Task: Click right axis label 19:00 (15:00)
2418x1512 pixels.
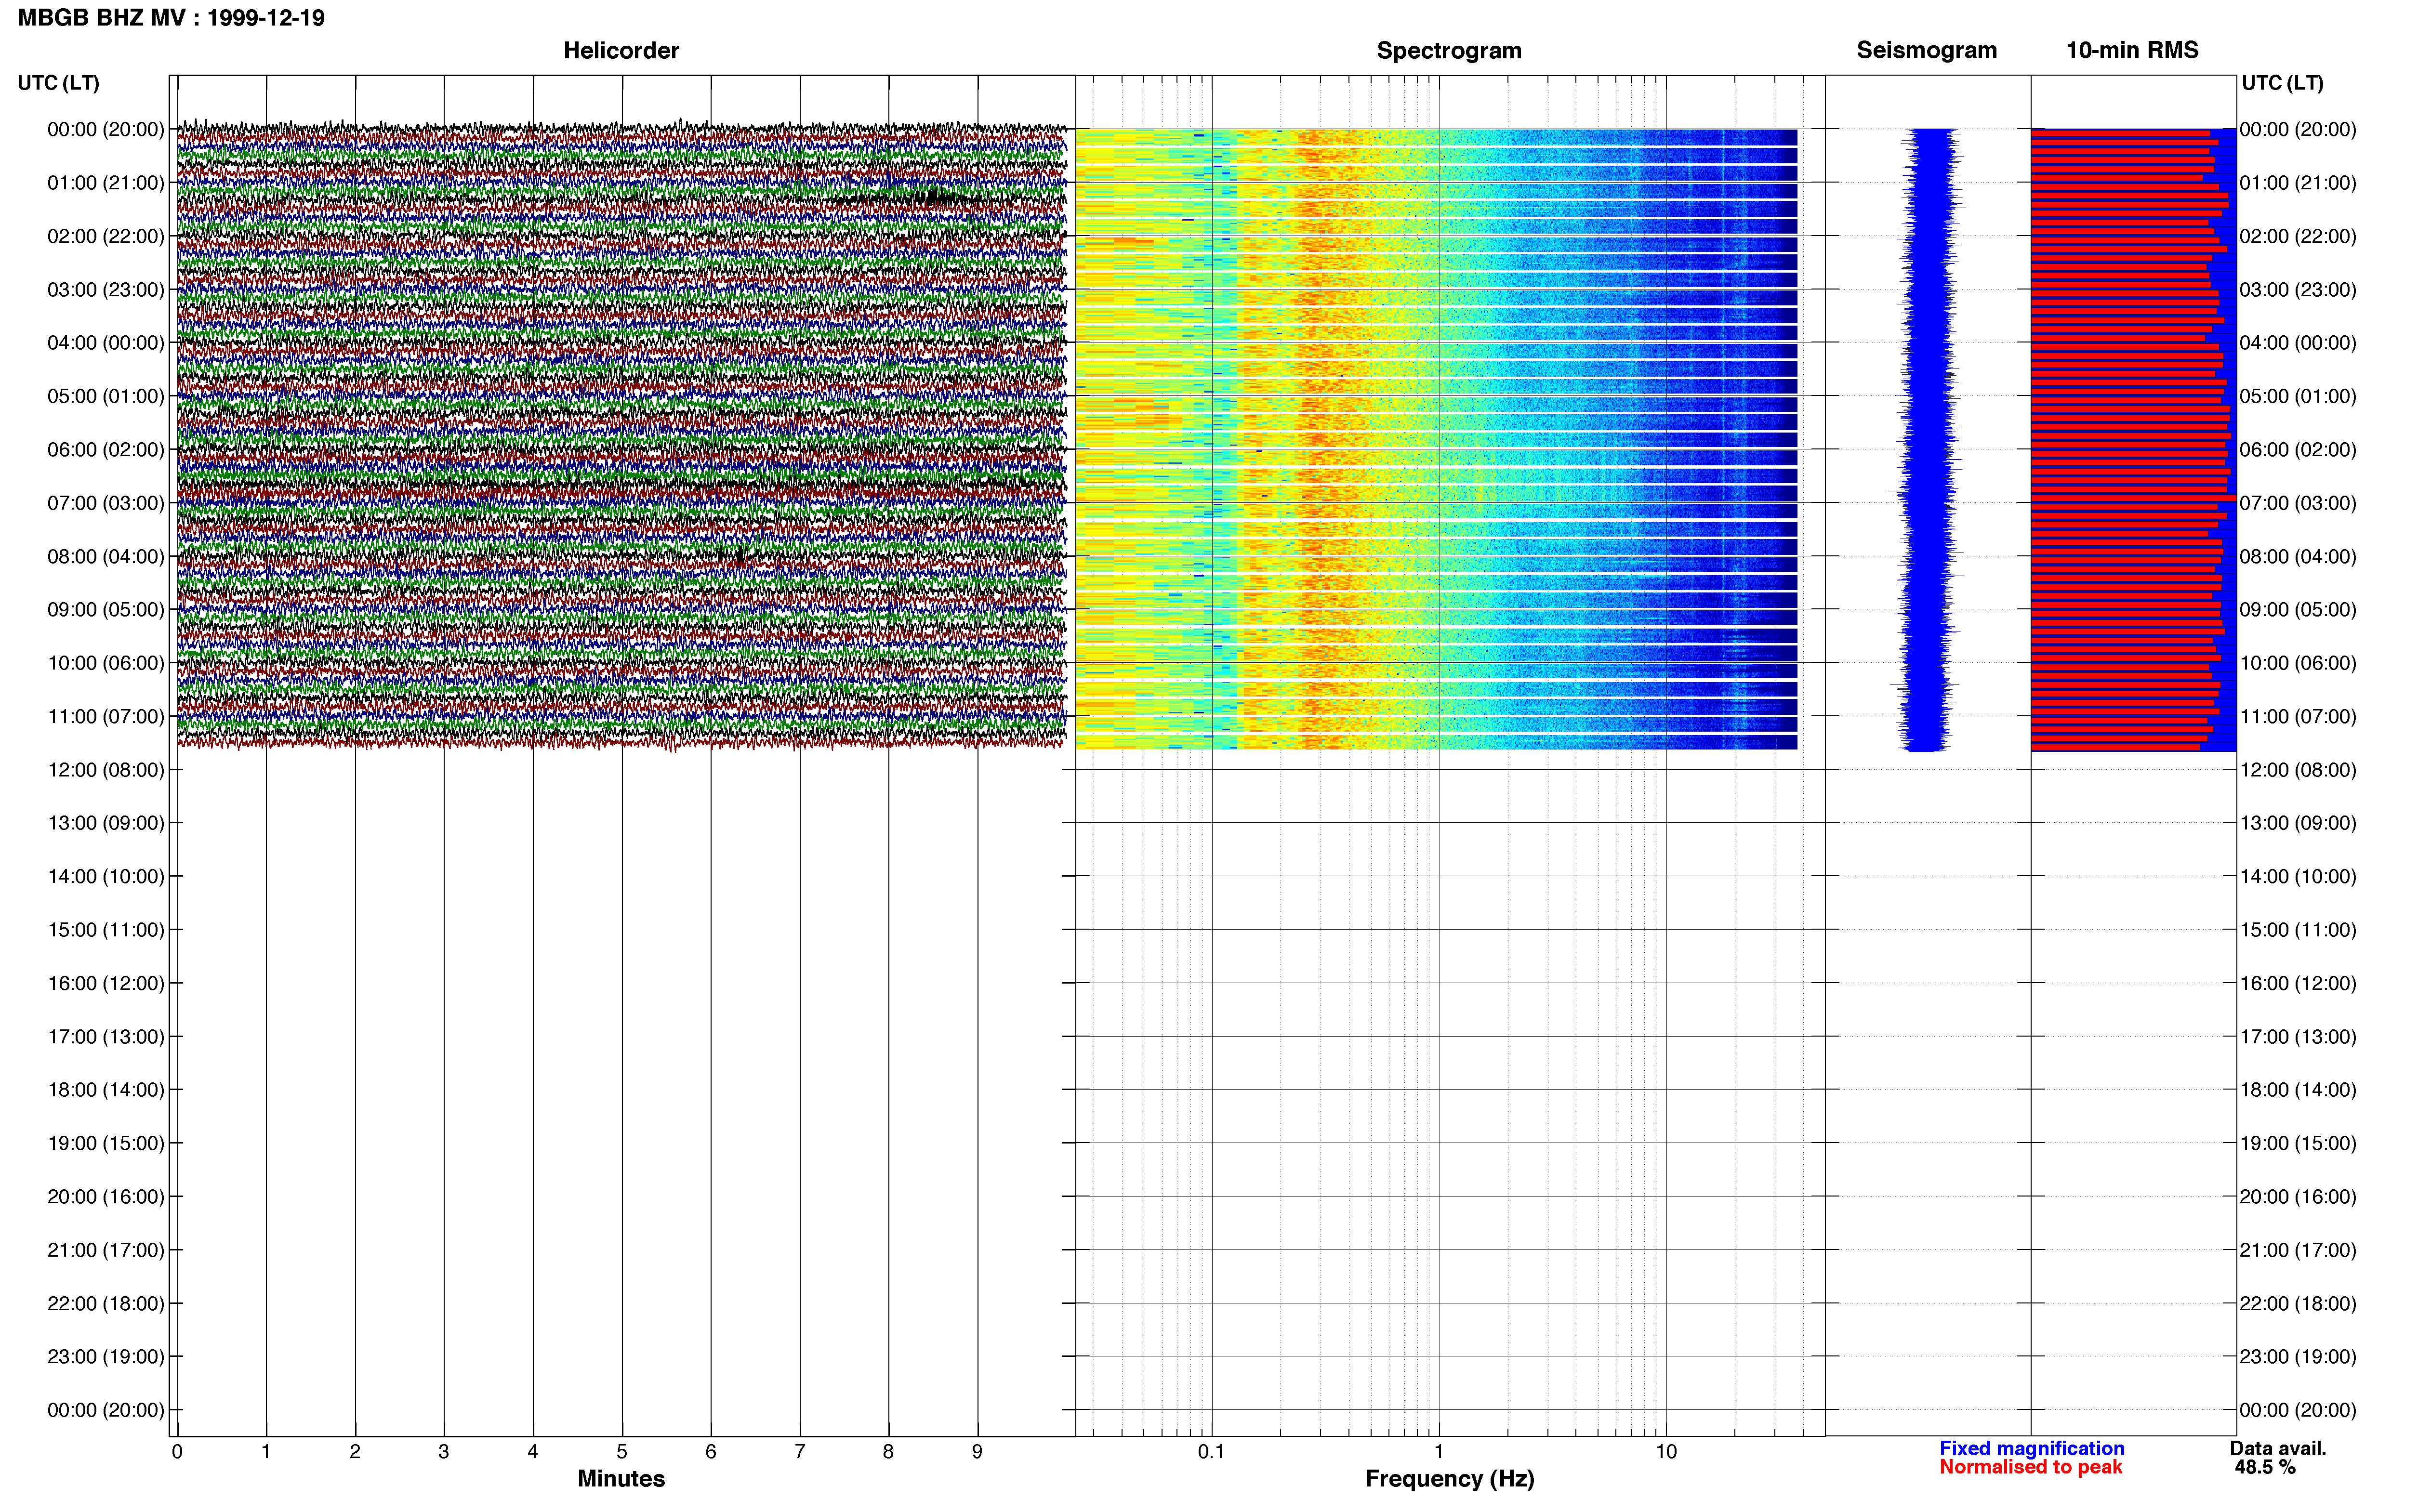Action: 2298,1143
